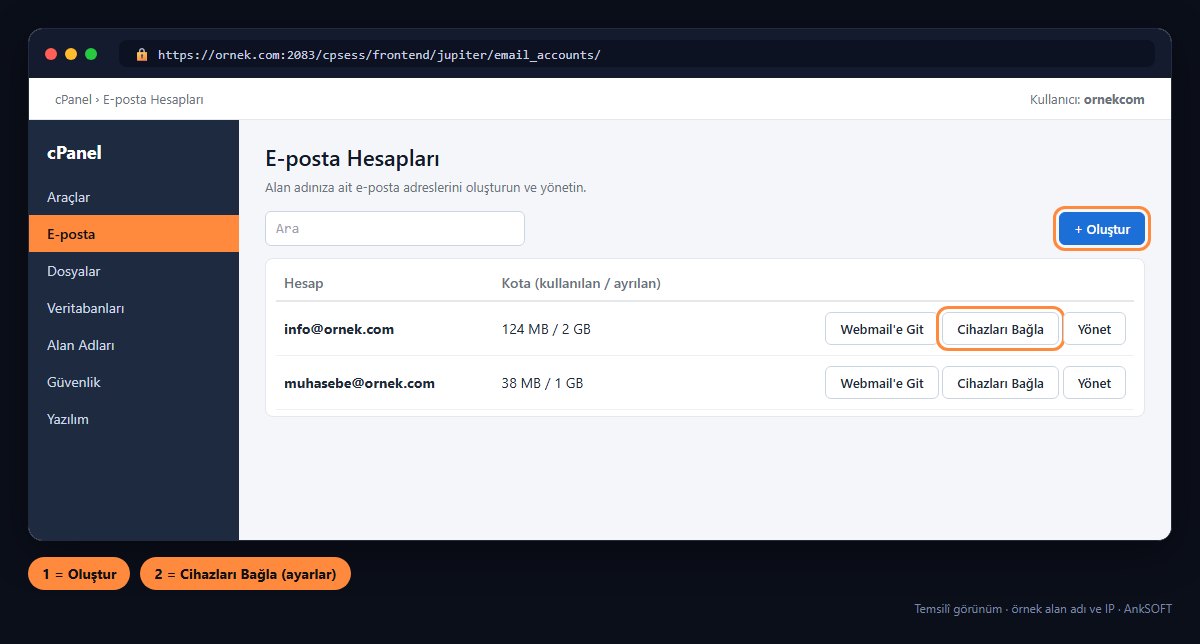Click the Kota column header

pyautogui.click(x=581, y=284)
